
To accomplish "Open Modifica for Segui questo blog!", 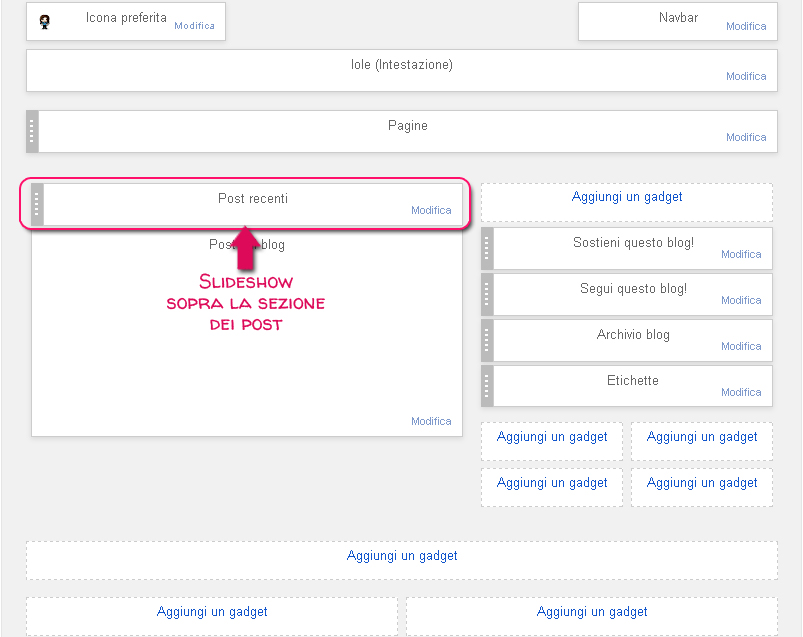I will point(741,300).
